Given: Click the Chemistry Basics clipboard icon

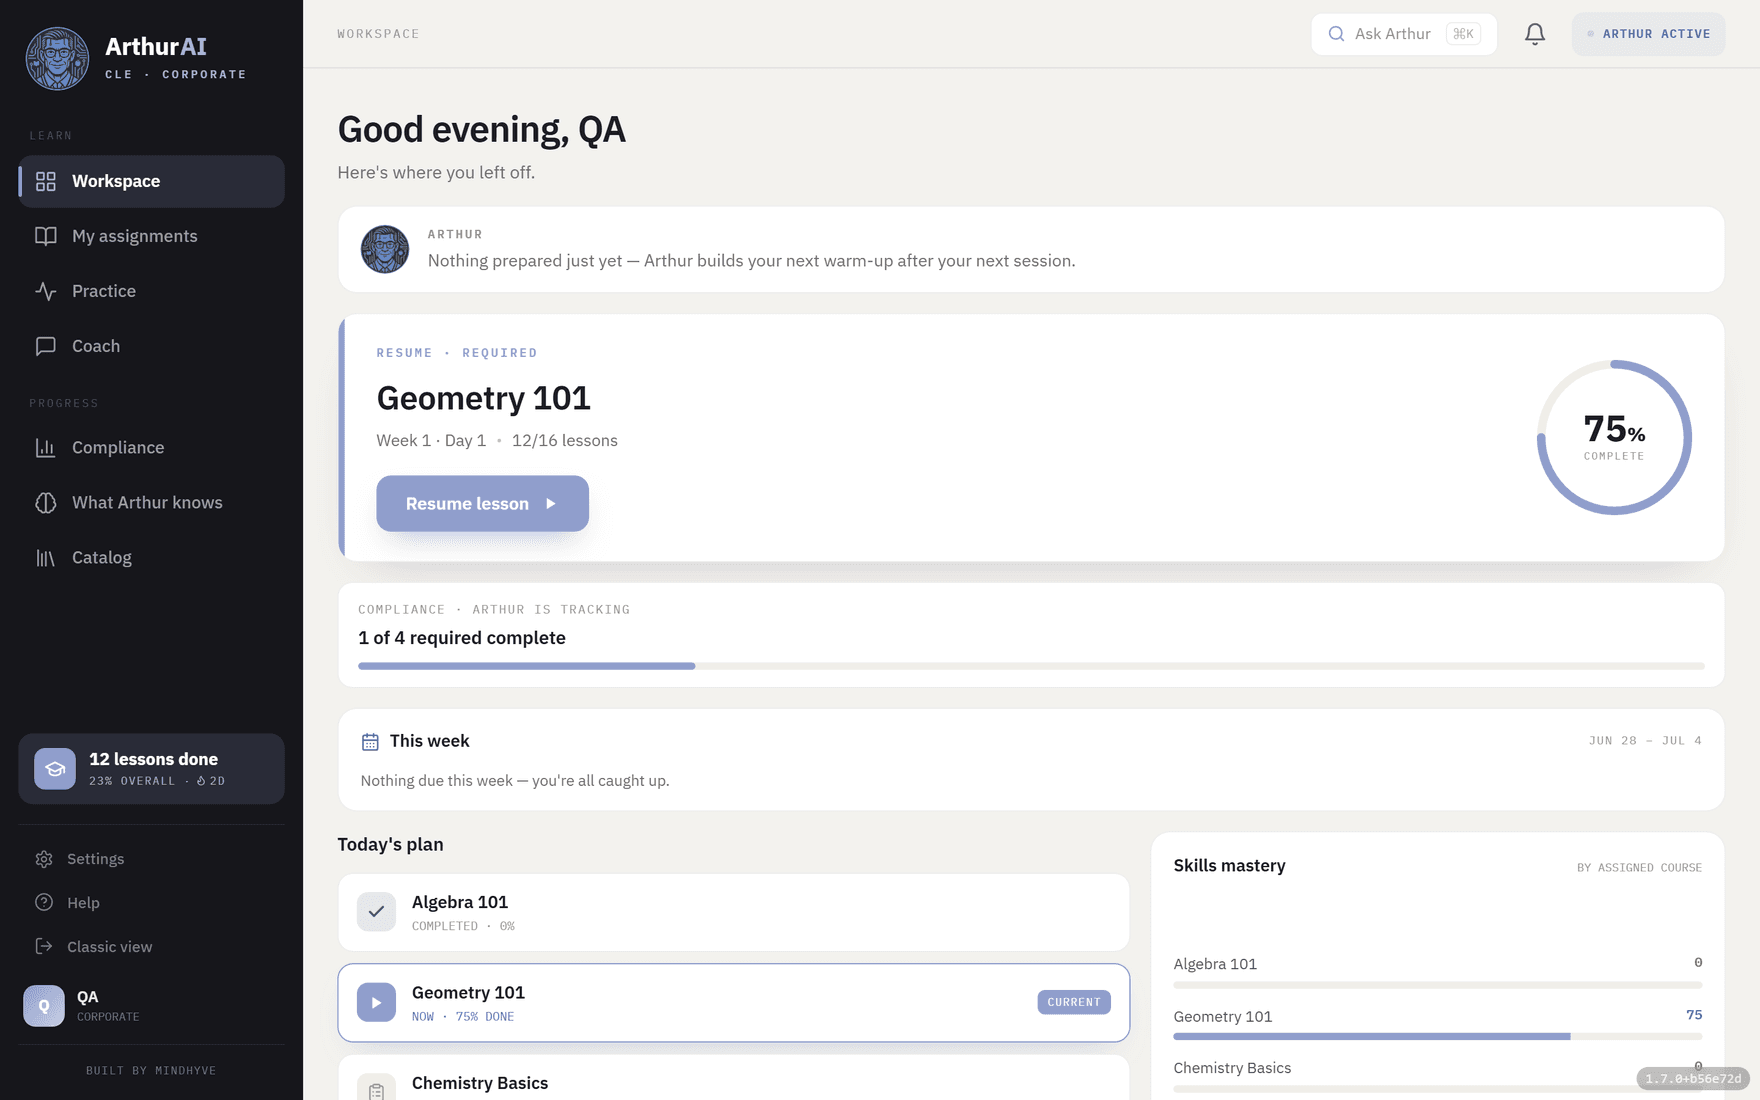Looking at the screenshot, I should [376, 1090].
